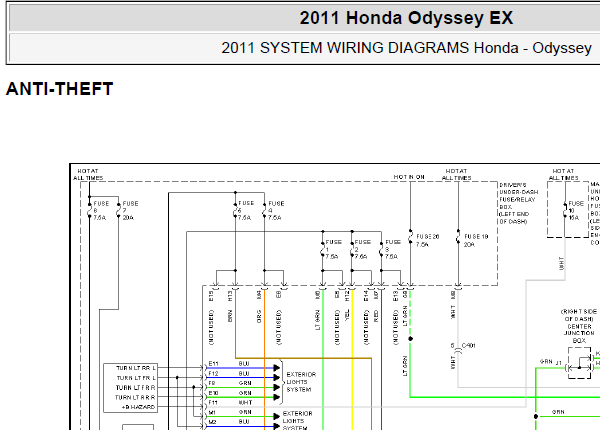Click the "TURN LT RR L" label
Viewport: 600px width, 430px height.
tap(135, 368)
